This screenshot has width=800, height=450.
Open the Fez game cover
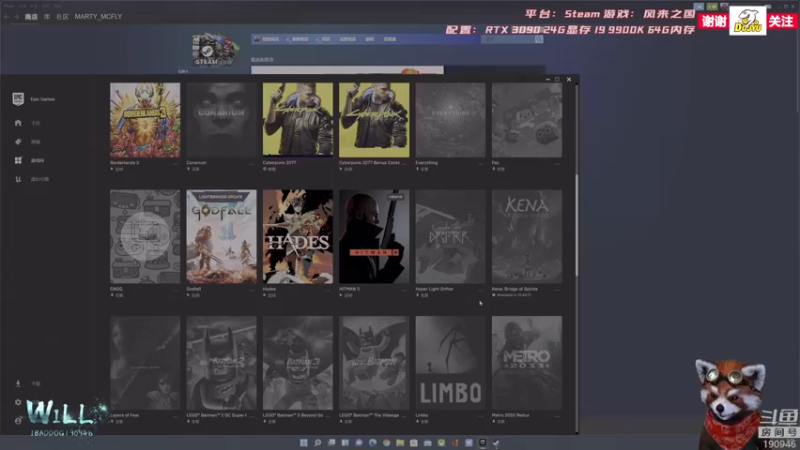point(527,120)
